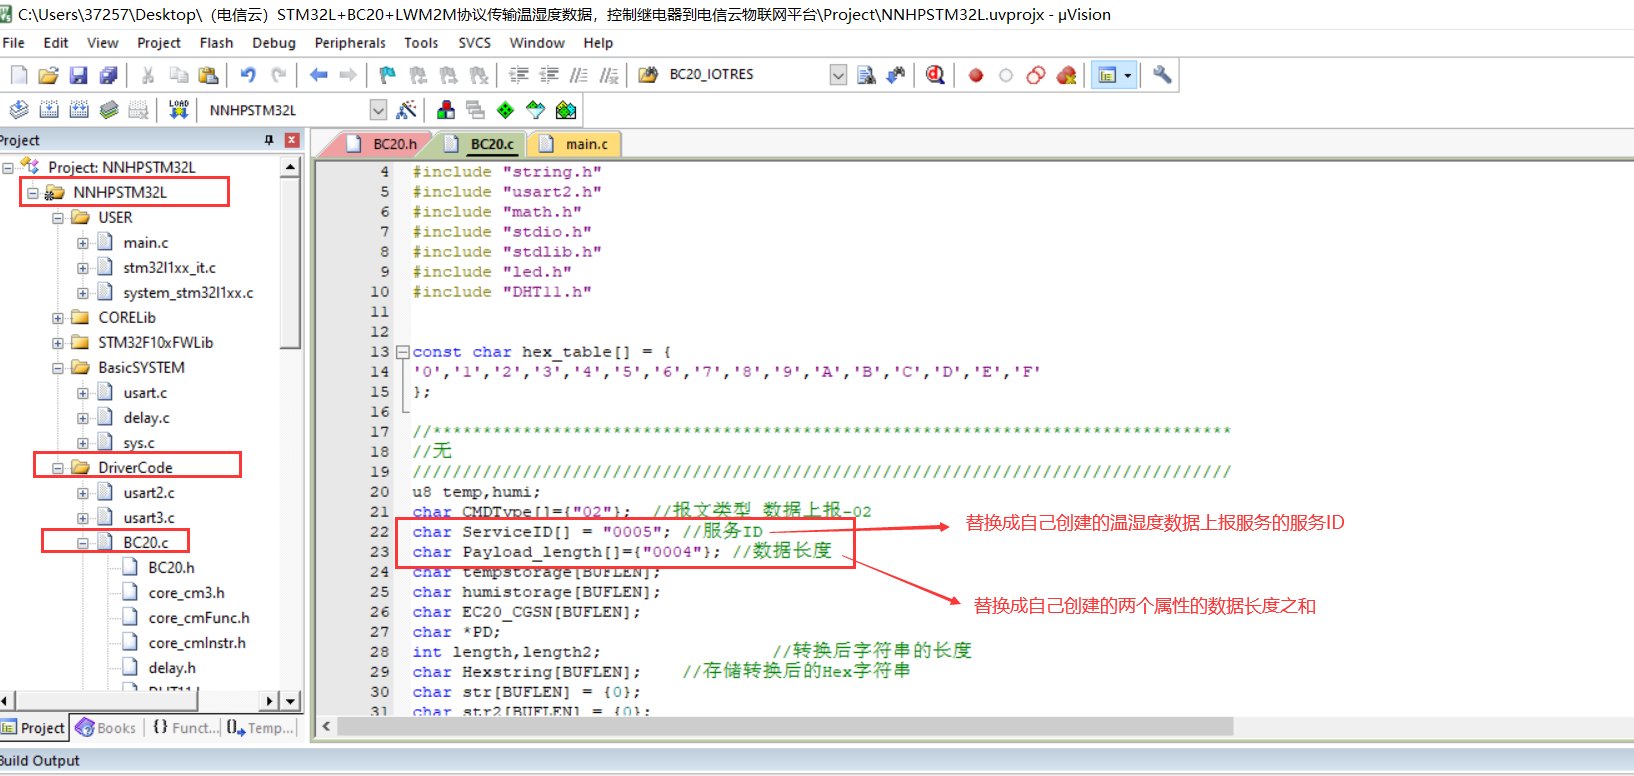1634x776 pixels.
Task: Redo the last undone edit
Action: coord(279,75)
